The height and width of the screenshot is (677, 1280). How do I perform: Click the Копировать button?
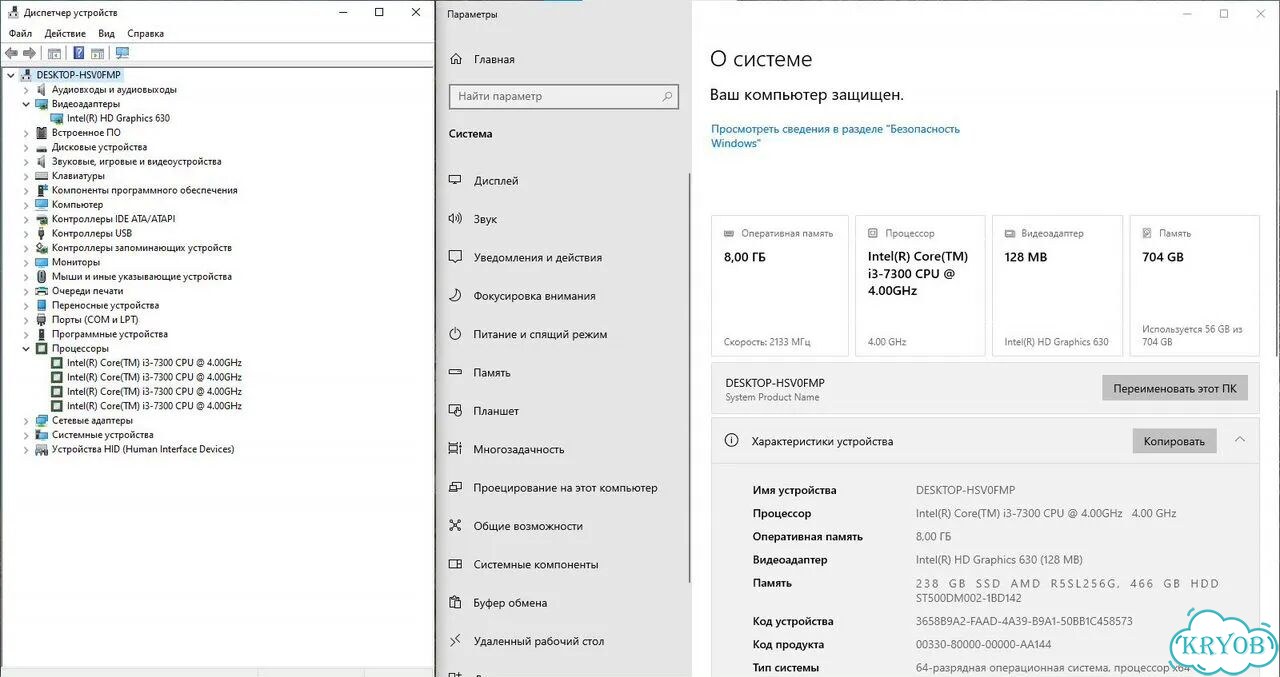pos(1174,441)
